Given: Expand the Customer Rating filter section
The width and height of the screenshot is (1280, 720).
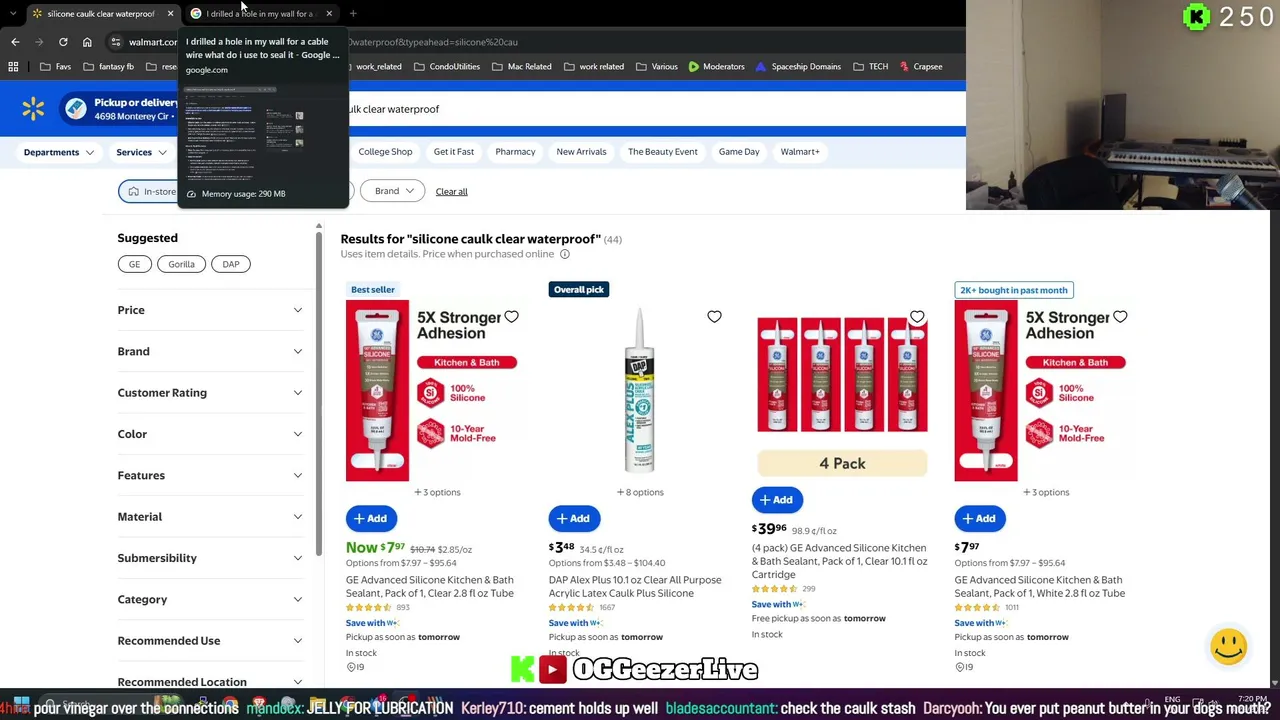Looking at the screenshot, I should click(210, 393).
